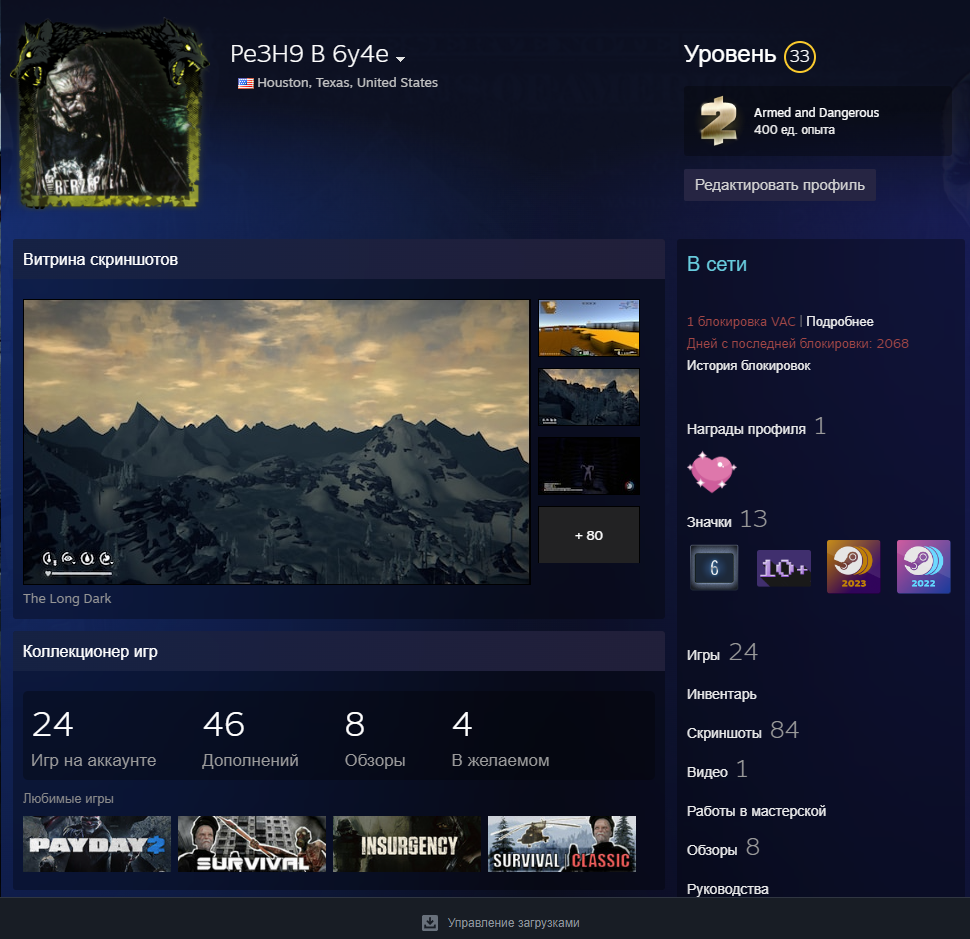Open the Игры 24 sidebar link
The width and height of the screenshot is (970, 939).
coord(722,653)
